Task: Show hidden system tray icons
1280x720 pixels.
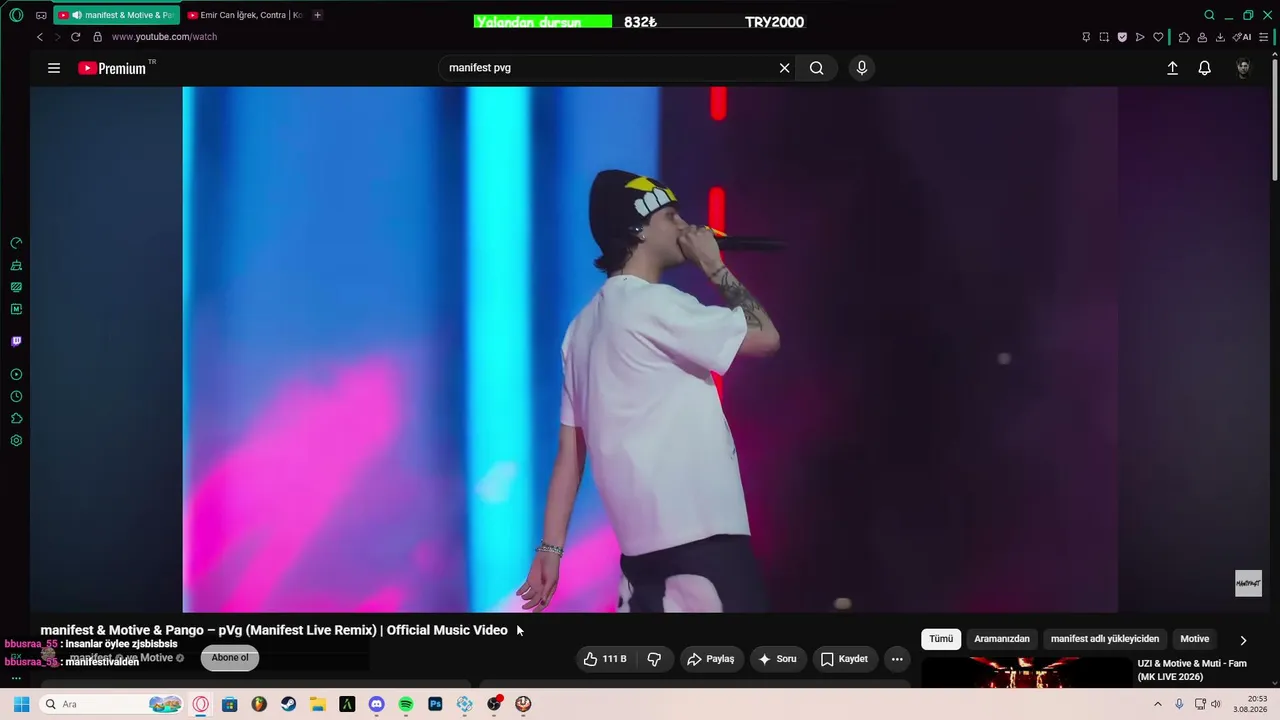Action: pyautogui.click(x=1158, y=704)
